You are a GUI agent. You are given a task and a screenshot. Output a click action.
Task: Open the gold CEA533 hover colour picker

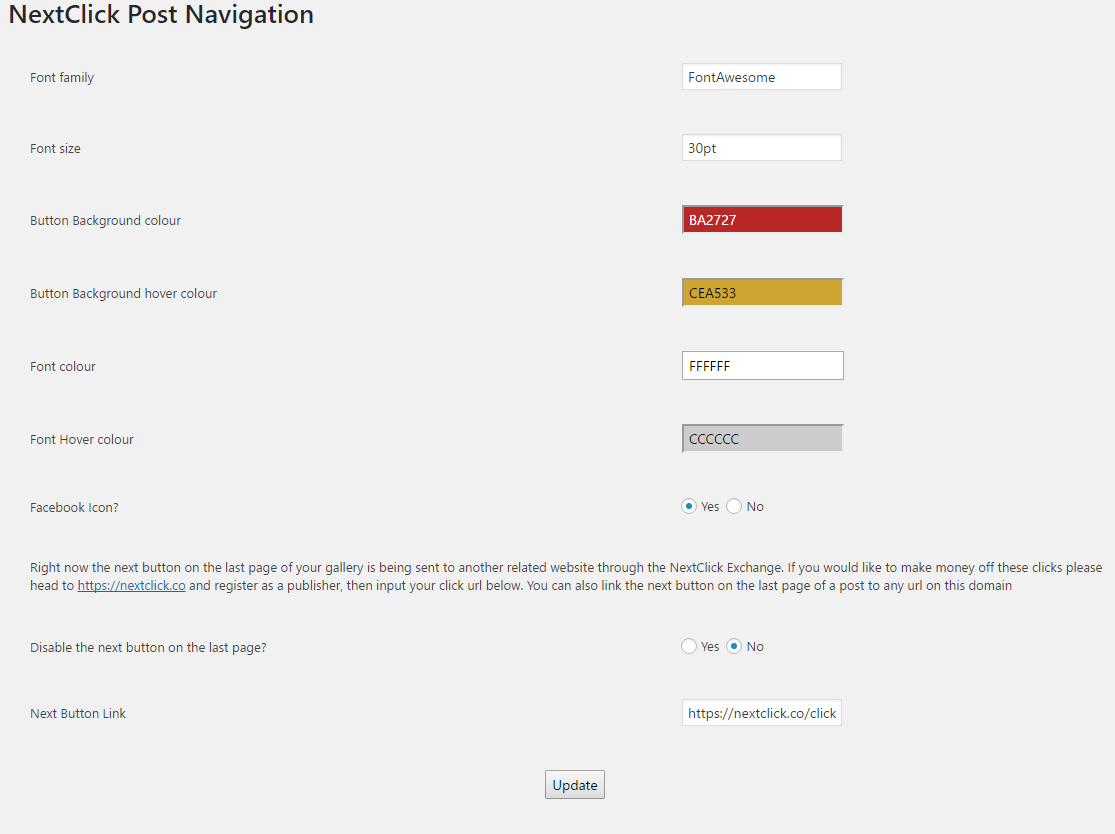tap(762, 292)
